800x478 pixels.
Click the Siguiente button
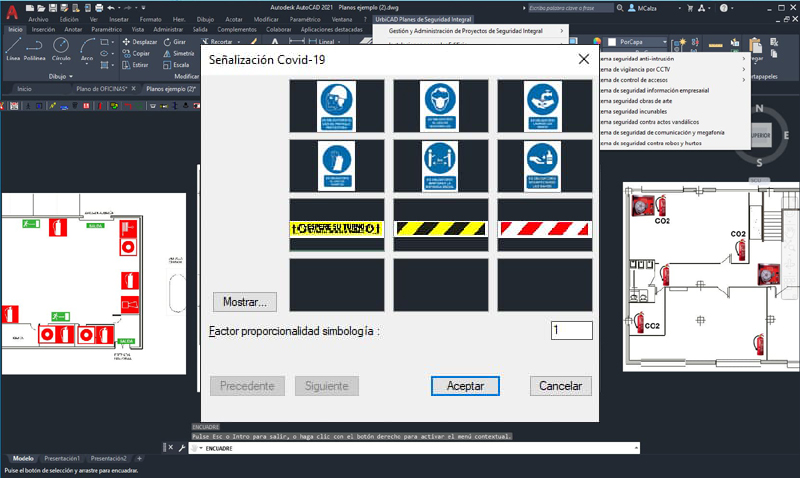pyautogui.click(x=327, y=386)
